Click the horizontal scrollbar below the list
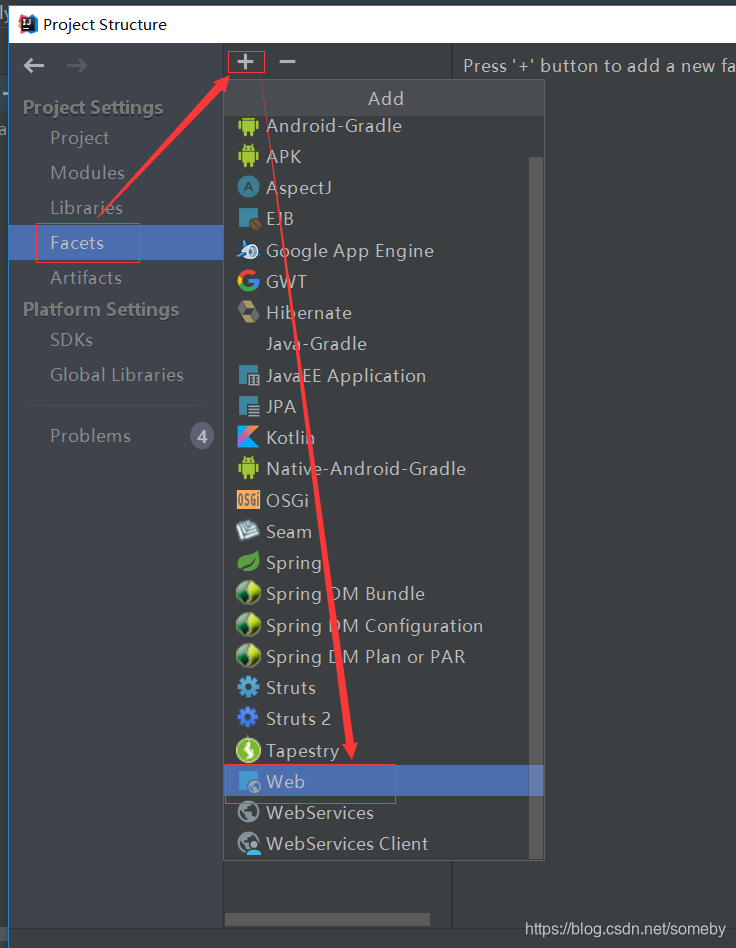The width and height of the screenshot is (736, 948). pos(327,920)
